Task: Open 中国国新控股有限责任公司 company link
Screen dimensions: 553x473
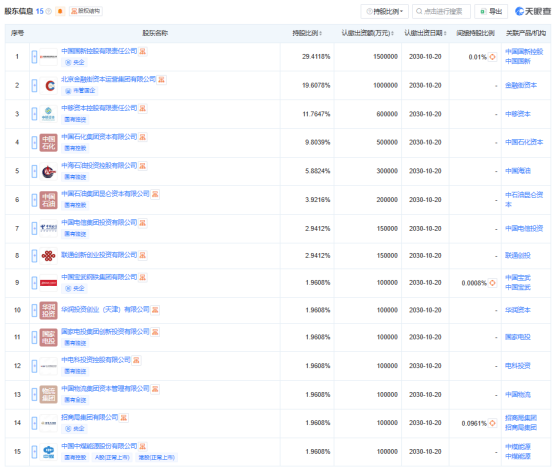Action: click(99, 51)
